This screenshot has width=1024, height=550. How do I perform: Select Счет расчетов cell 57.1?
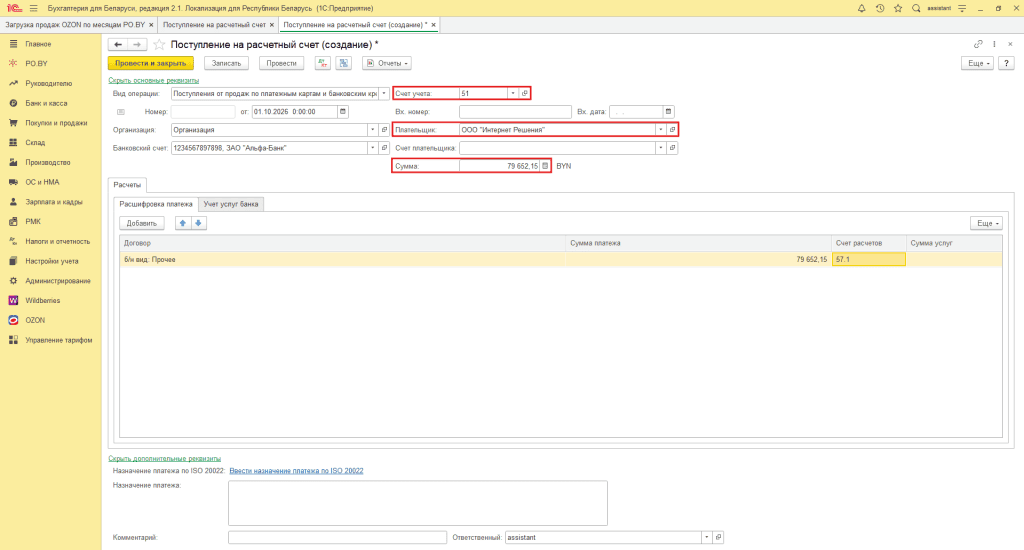[x=869, y=259]
